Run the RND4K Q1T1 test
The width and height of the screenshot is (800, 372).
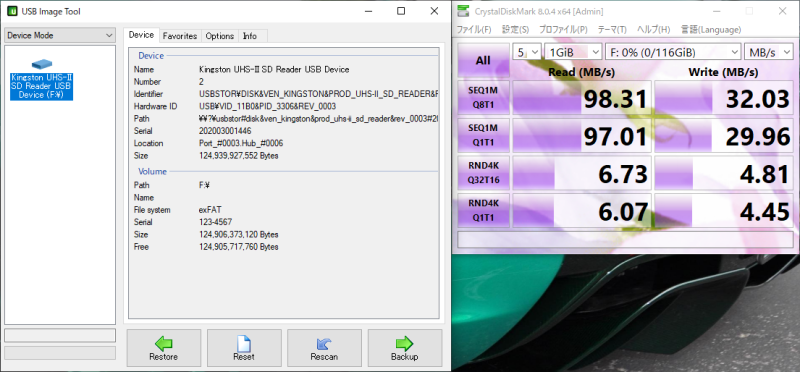483,211
